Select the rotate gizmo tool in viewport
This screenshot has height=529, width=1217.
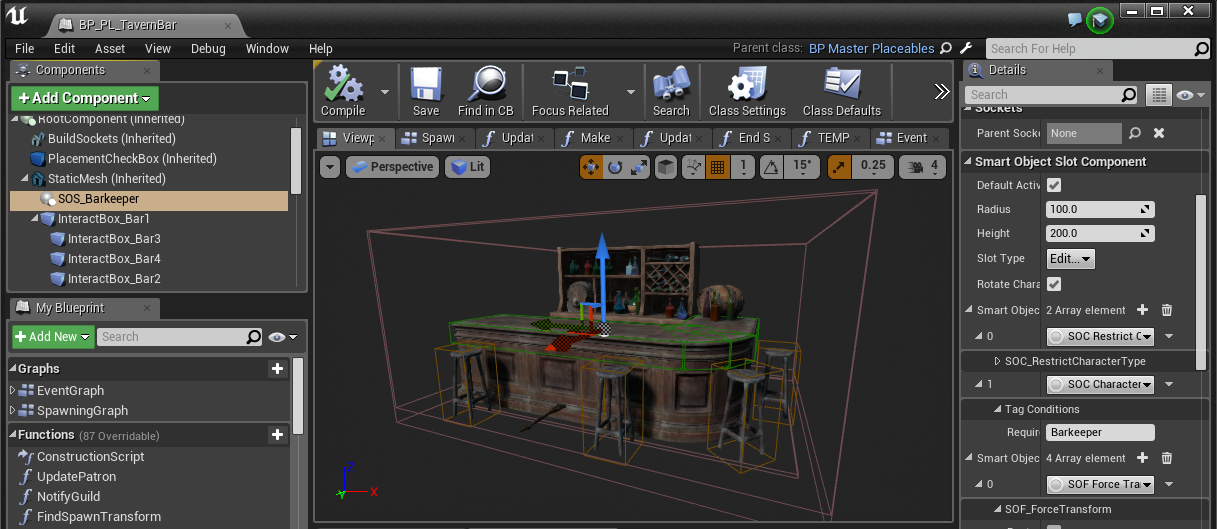click(x=615, y=168)
